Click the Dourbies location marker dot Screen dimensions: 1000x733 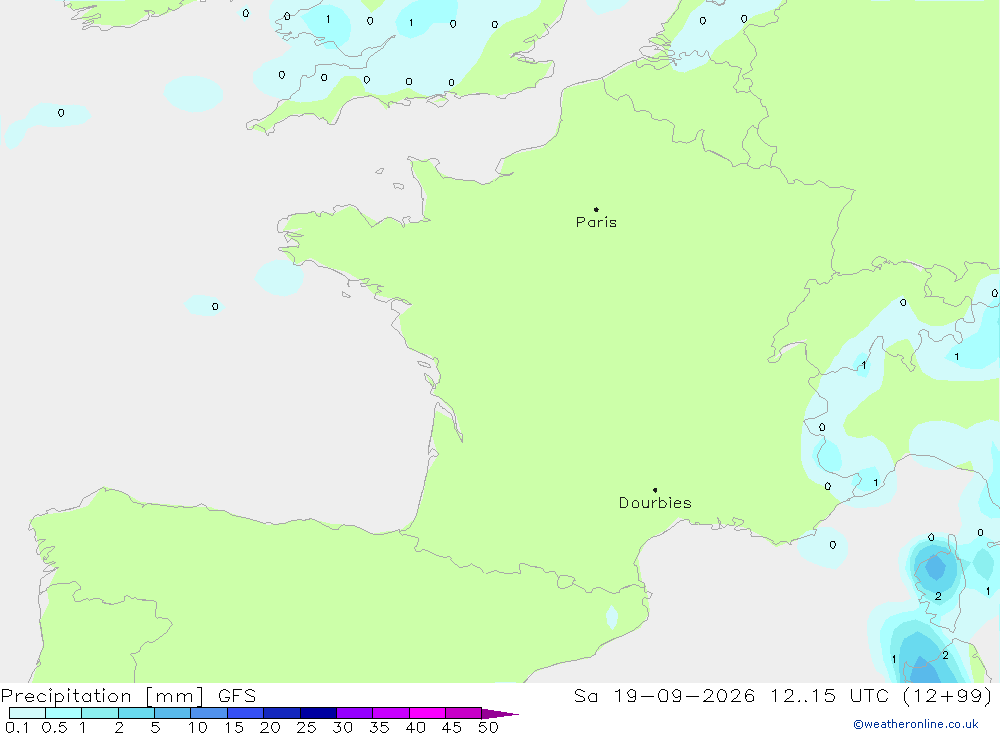pyautogui.click(x=655, y=490)
